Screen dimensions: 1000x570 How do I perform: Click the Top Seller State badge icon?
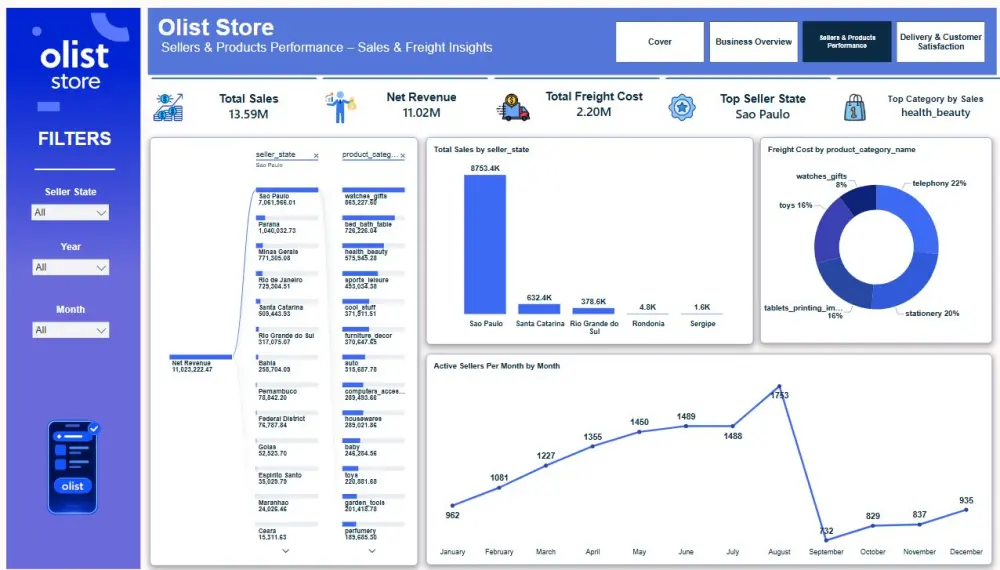point(682,107)
